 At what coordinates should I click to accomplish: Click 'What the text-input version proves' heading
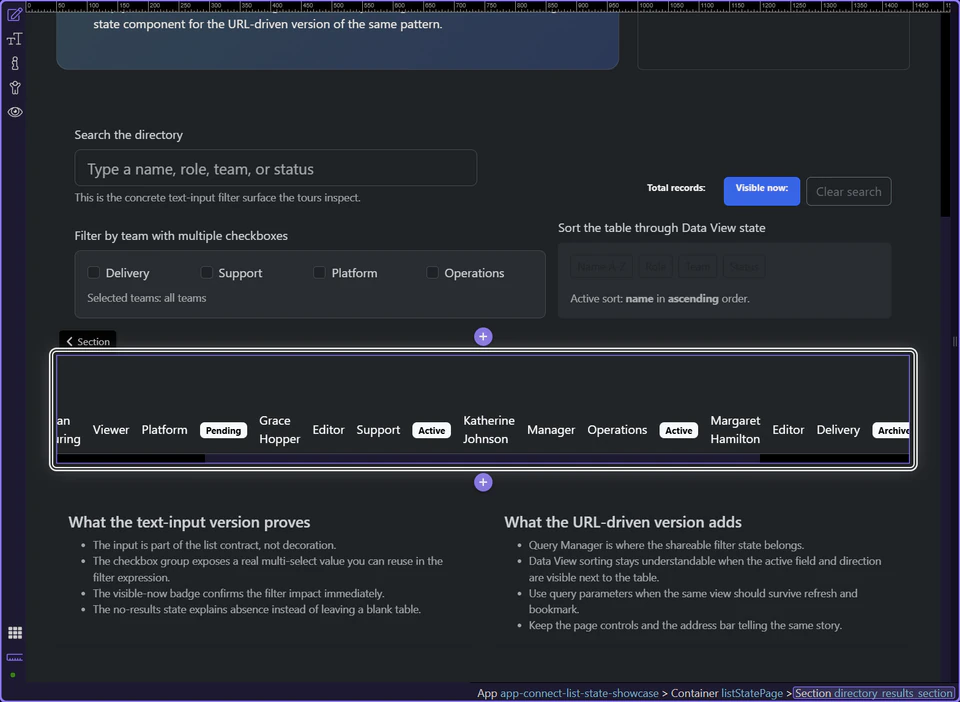[189, 522]
